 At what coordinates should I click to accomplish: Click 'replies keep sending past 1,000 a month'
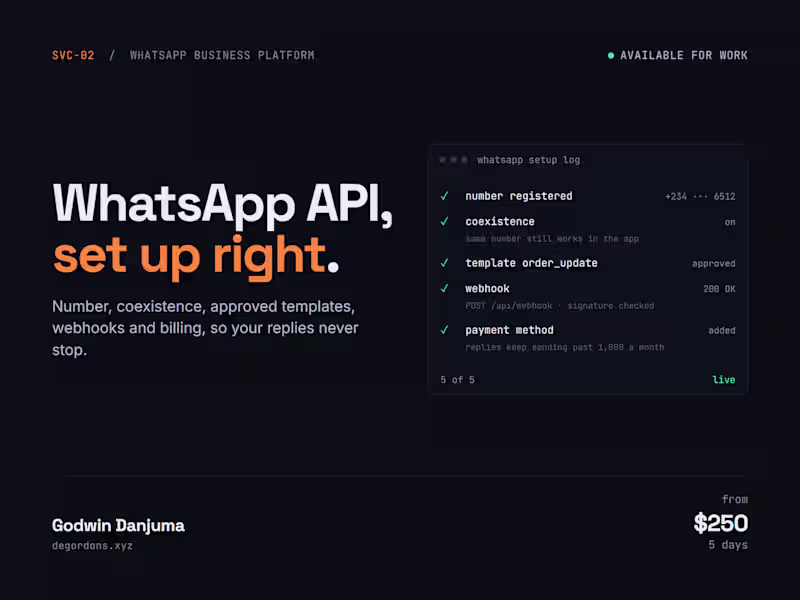pyautogui.click(x=565, y=347)
